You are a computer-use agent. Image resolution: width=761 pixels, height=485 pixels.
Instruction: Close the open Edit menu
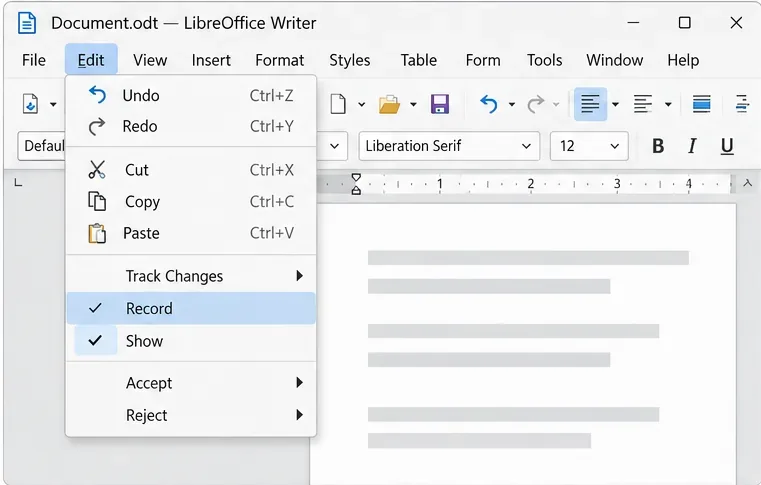click(91, 60)
